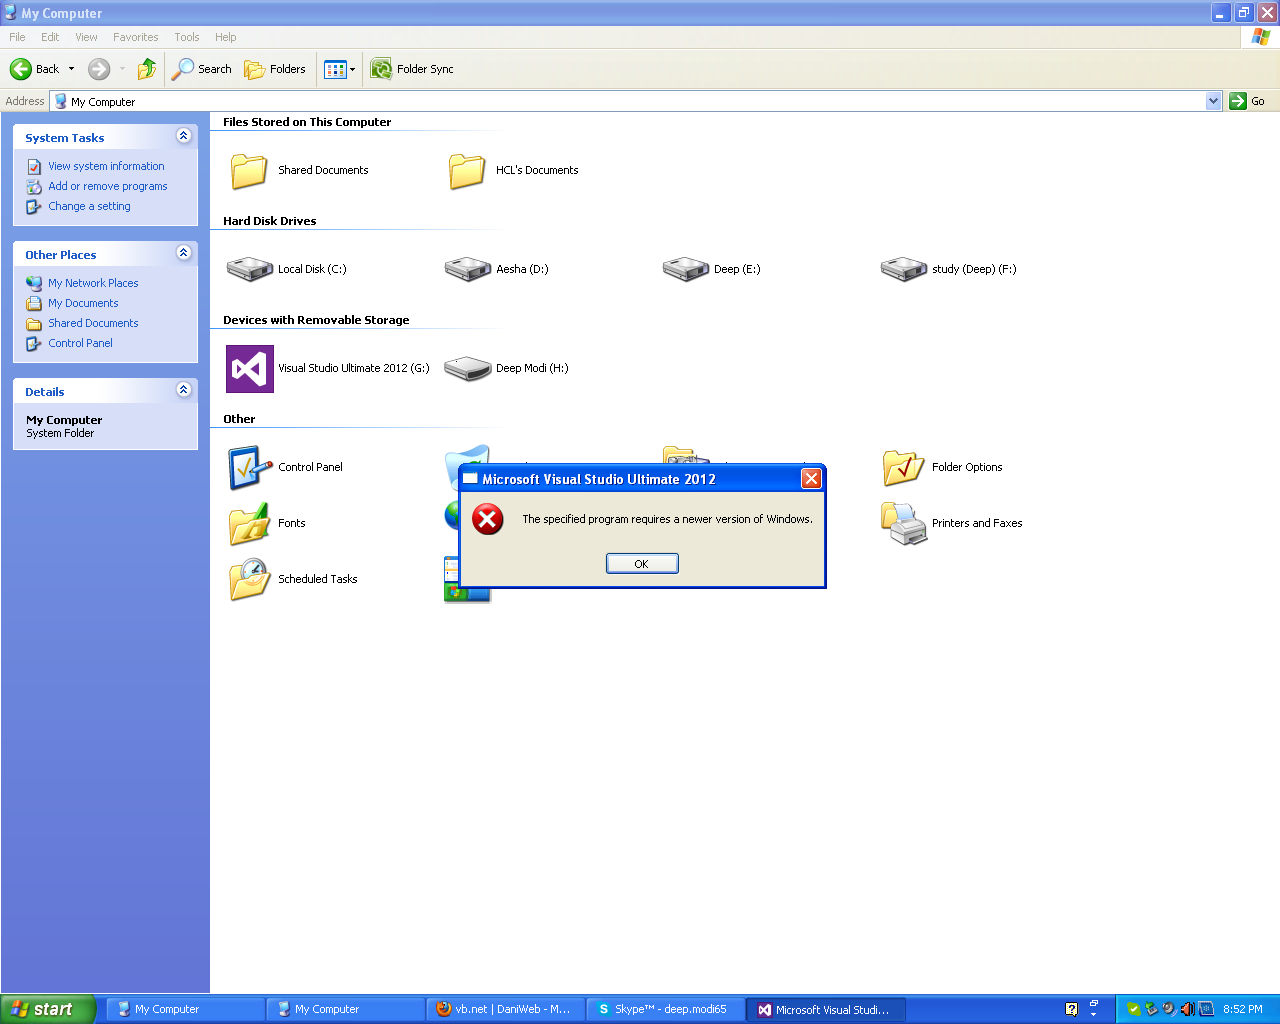This screenshot has width=1280, height=1024.
Task: Click the green shield tray icon
Action: [1134, 1009]
